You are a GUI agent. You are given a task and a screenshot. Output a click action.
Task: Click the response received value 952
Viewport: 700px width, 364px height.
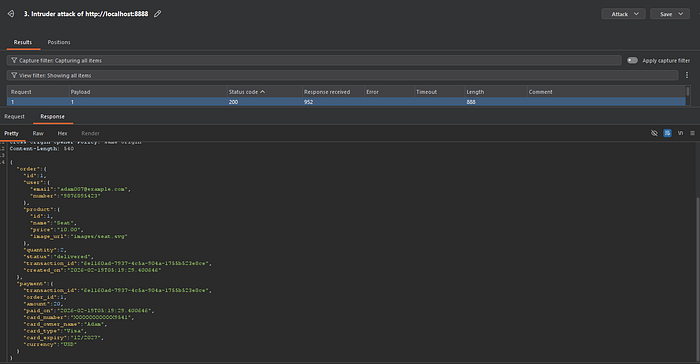point(308,102)
